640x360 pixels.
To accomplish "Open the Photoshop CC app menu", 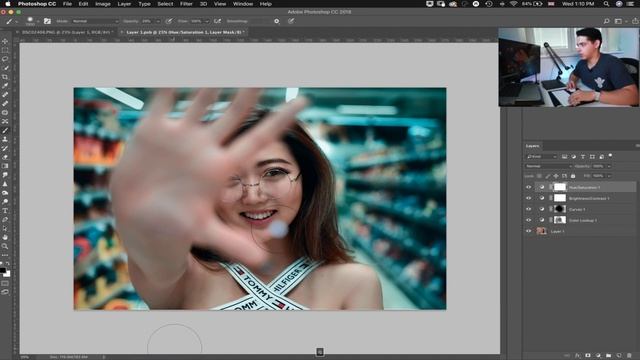I will click(x=37, y=4).
